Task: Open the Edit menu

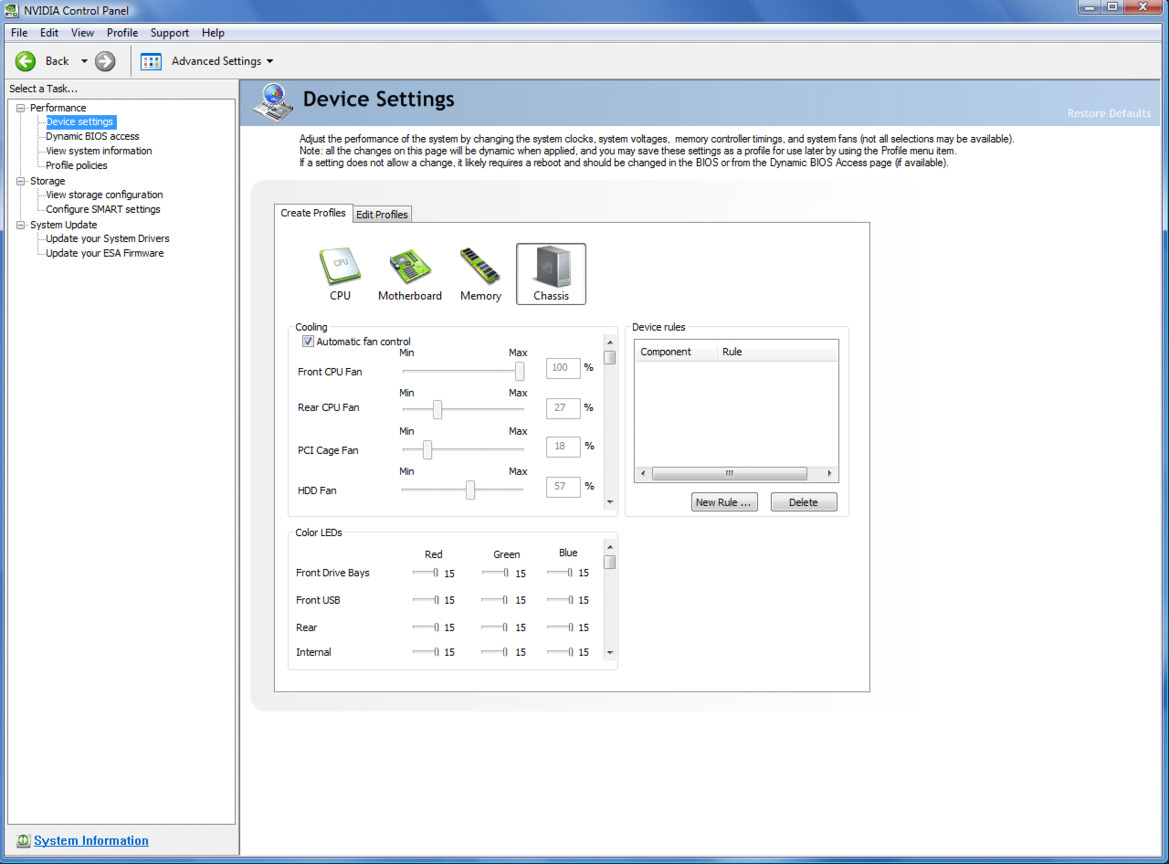Action: (x=49, y=33)
